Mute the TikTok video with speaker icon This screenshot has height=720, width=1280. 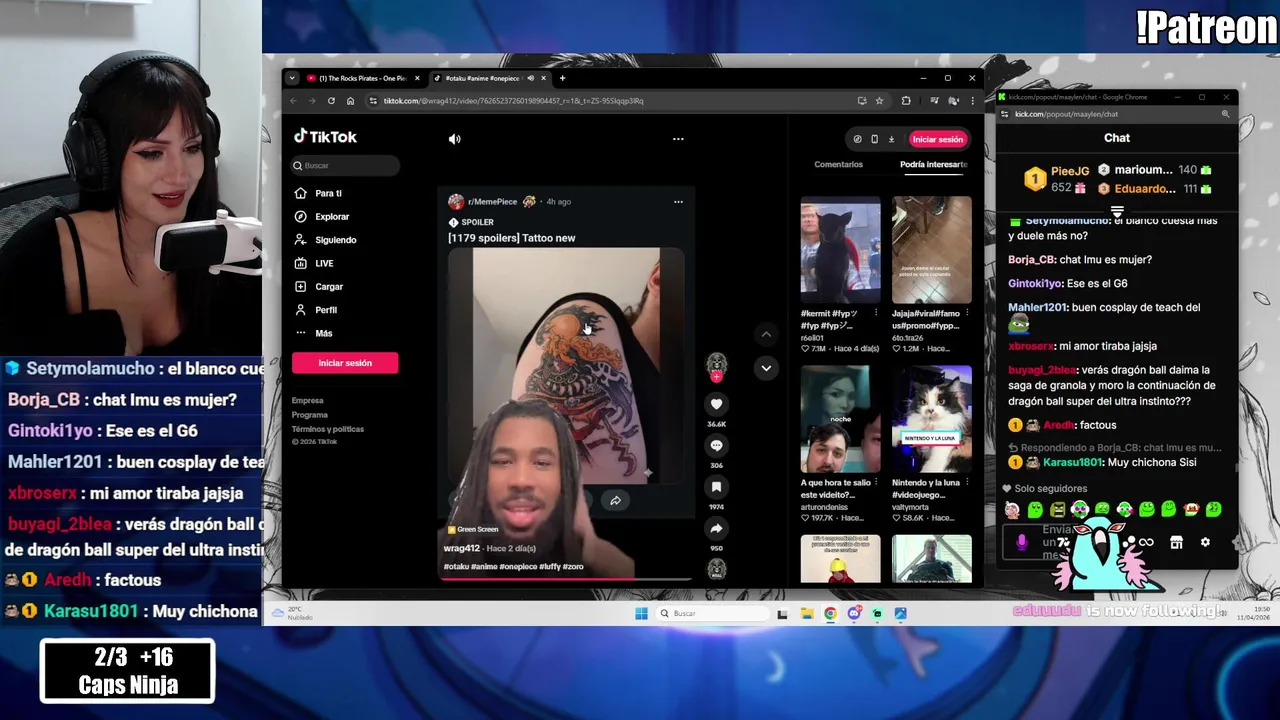coord(454,139)
